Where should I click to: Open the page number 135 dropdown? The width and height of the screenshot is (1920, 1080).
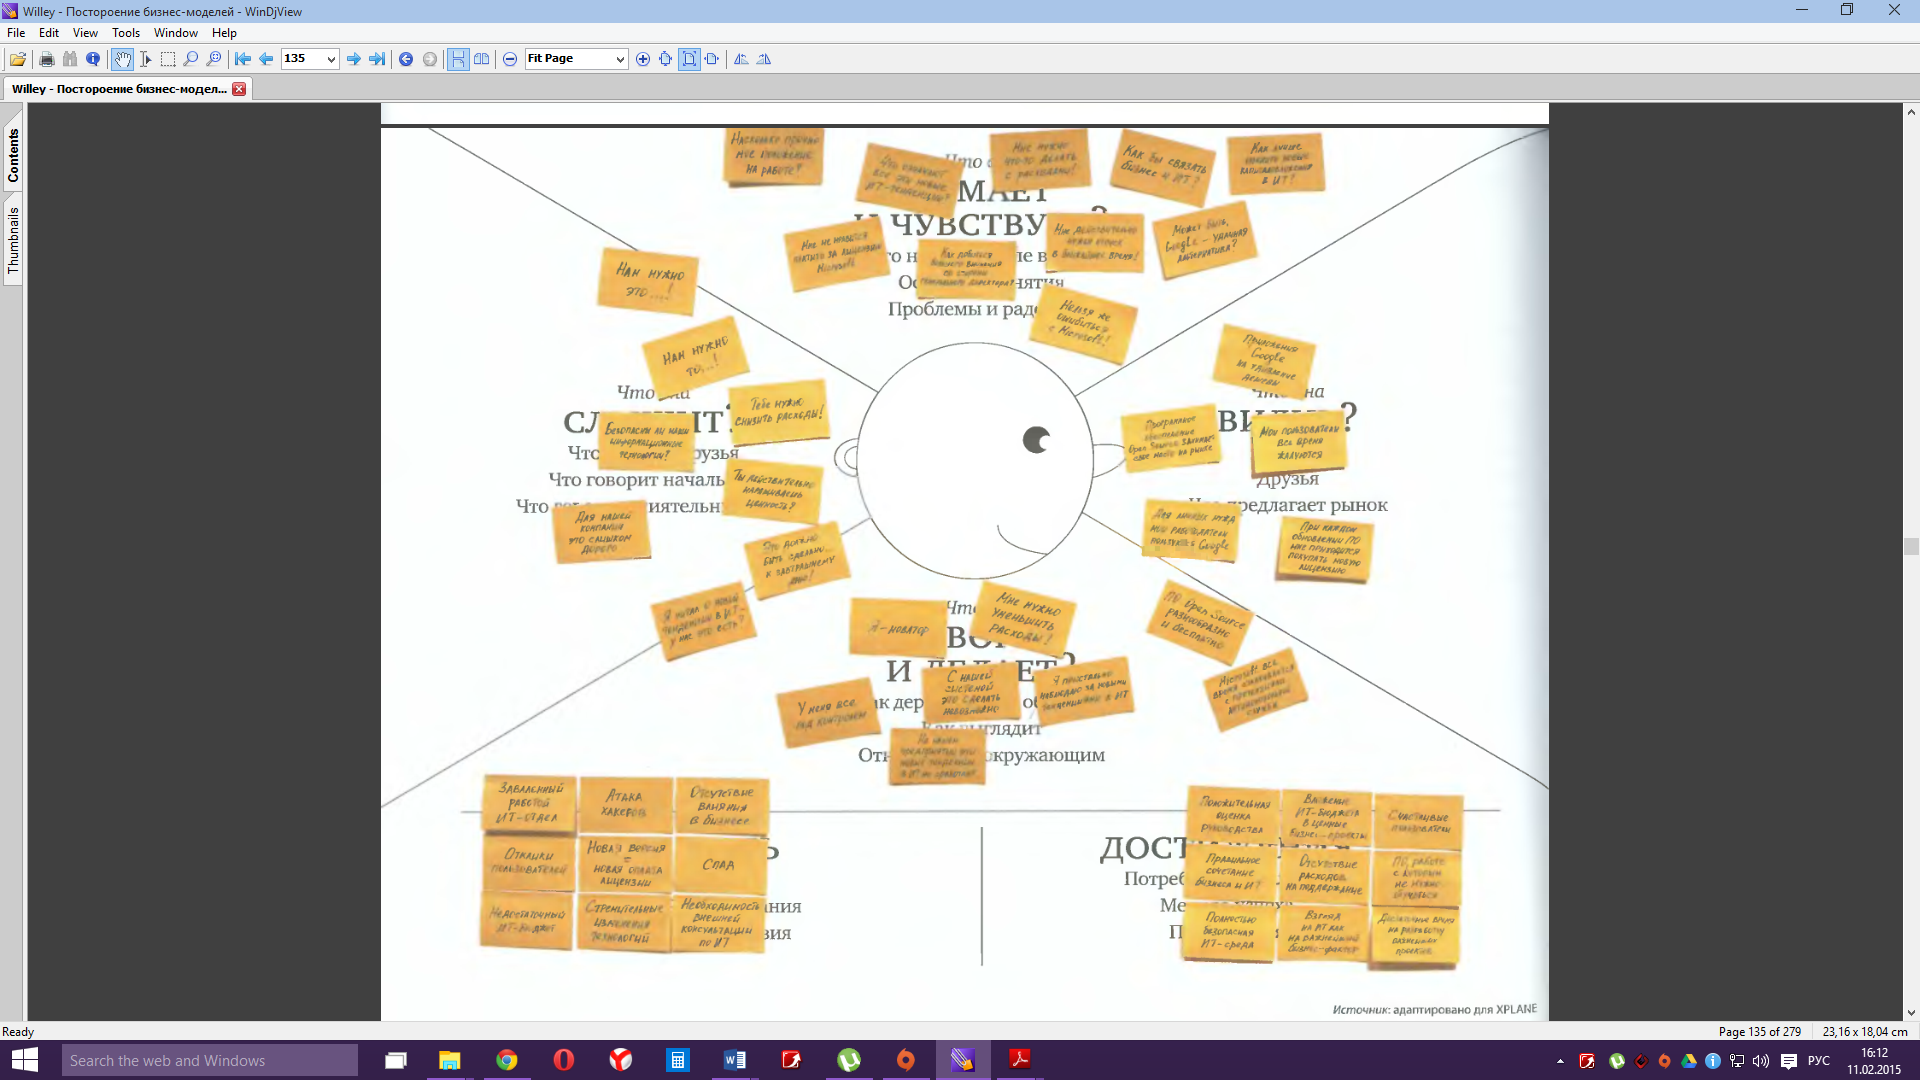331,59
